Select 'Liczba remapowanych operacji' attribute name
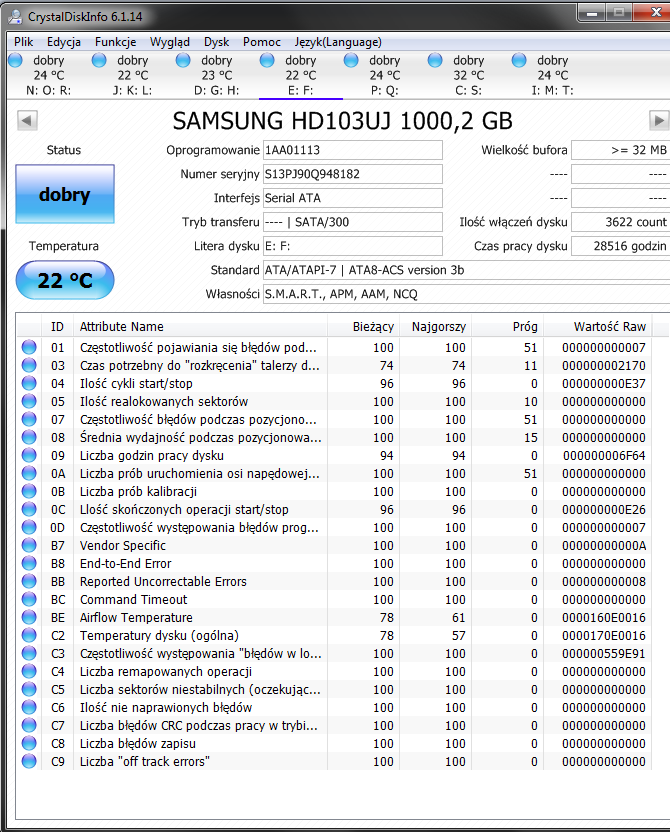 (x=166, y=672)
